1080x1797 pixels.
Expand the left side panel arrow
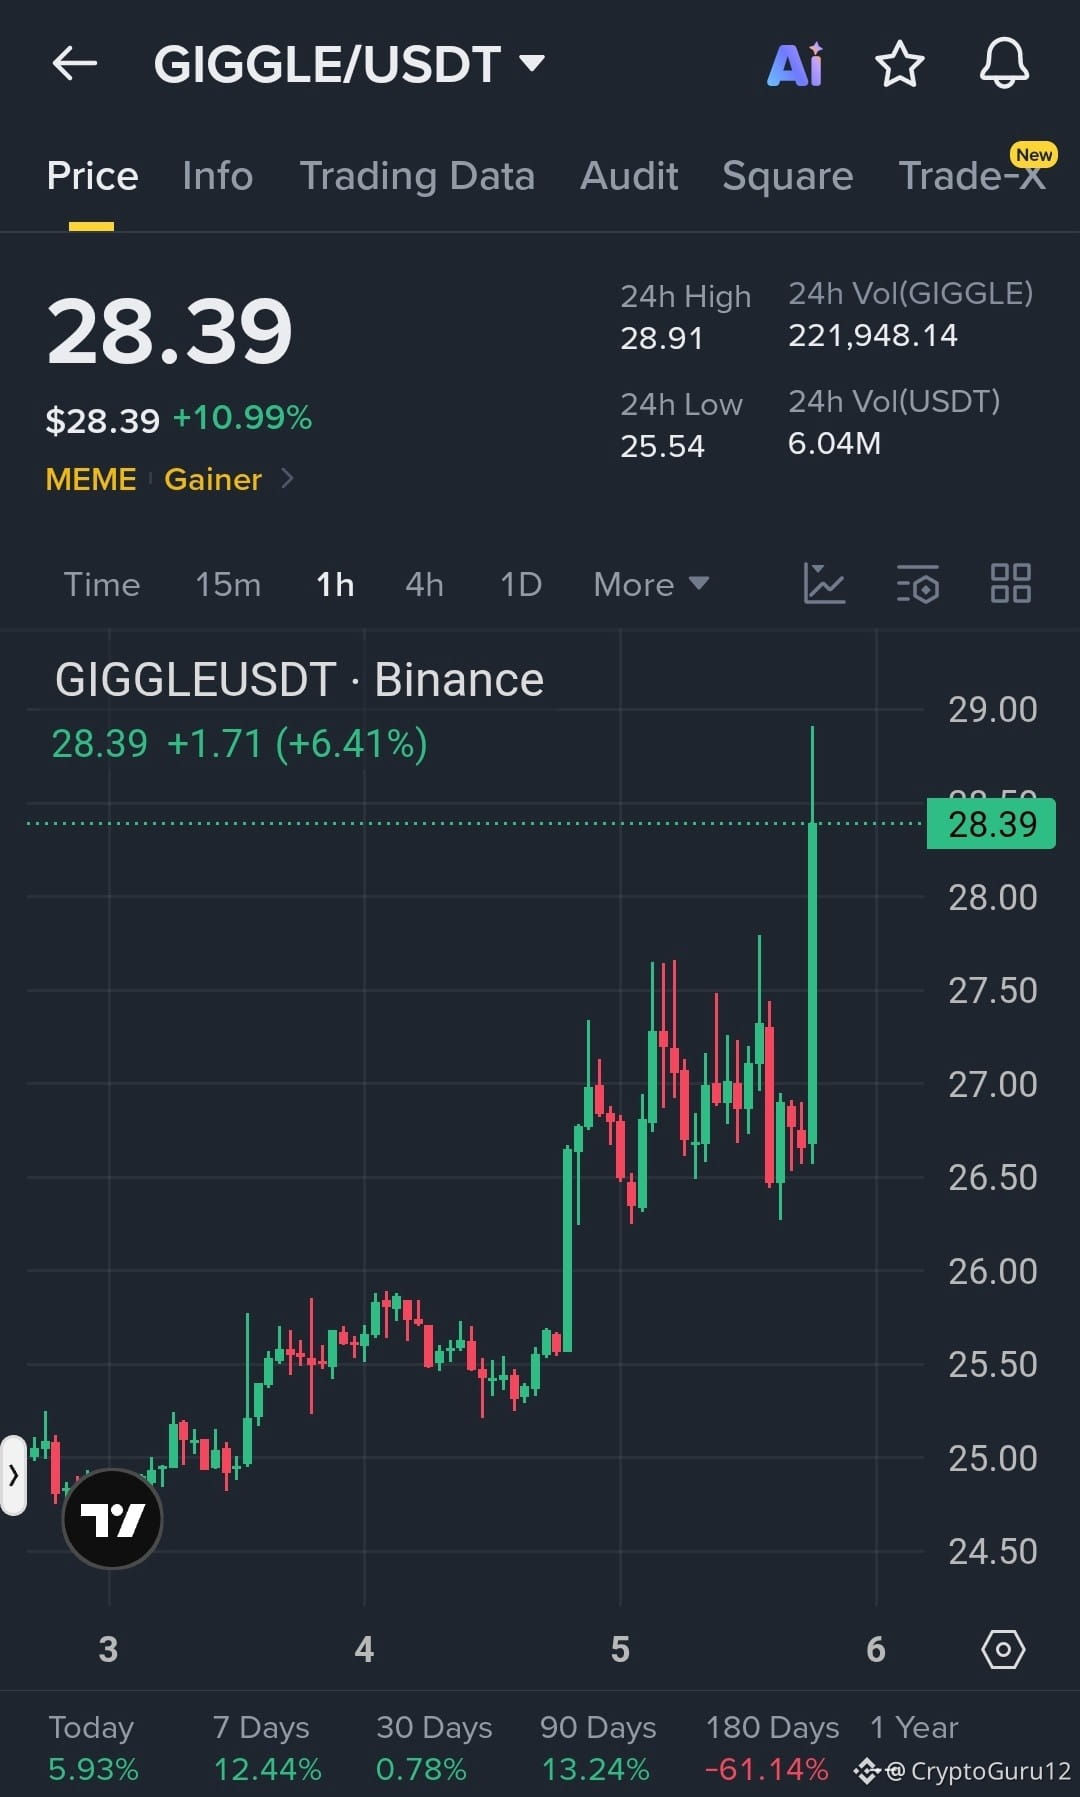(13, 1475)
